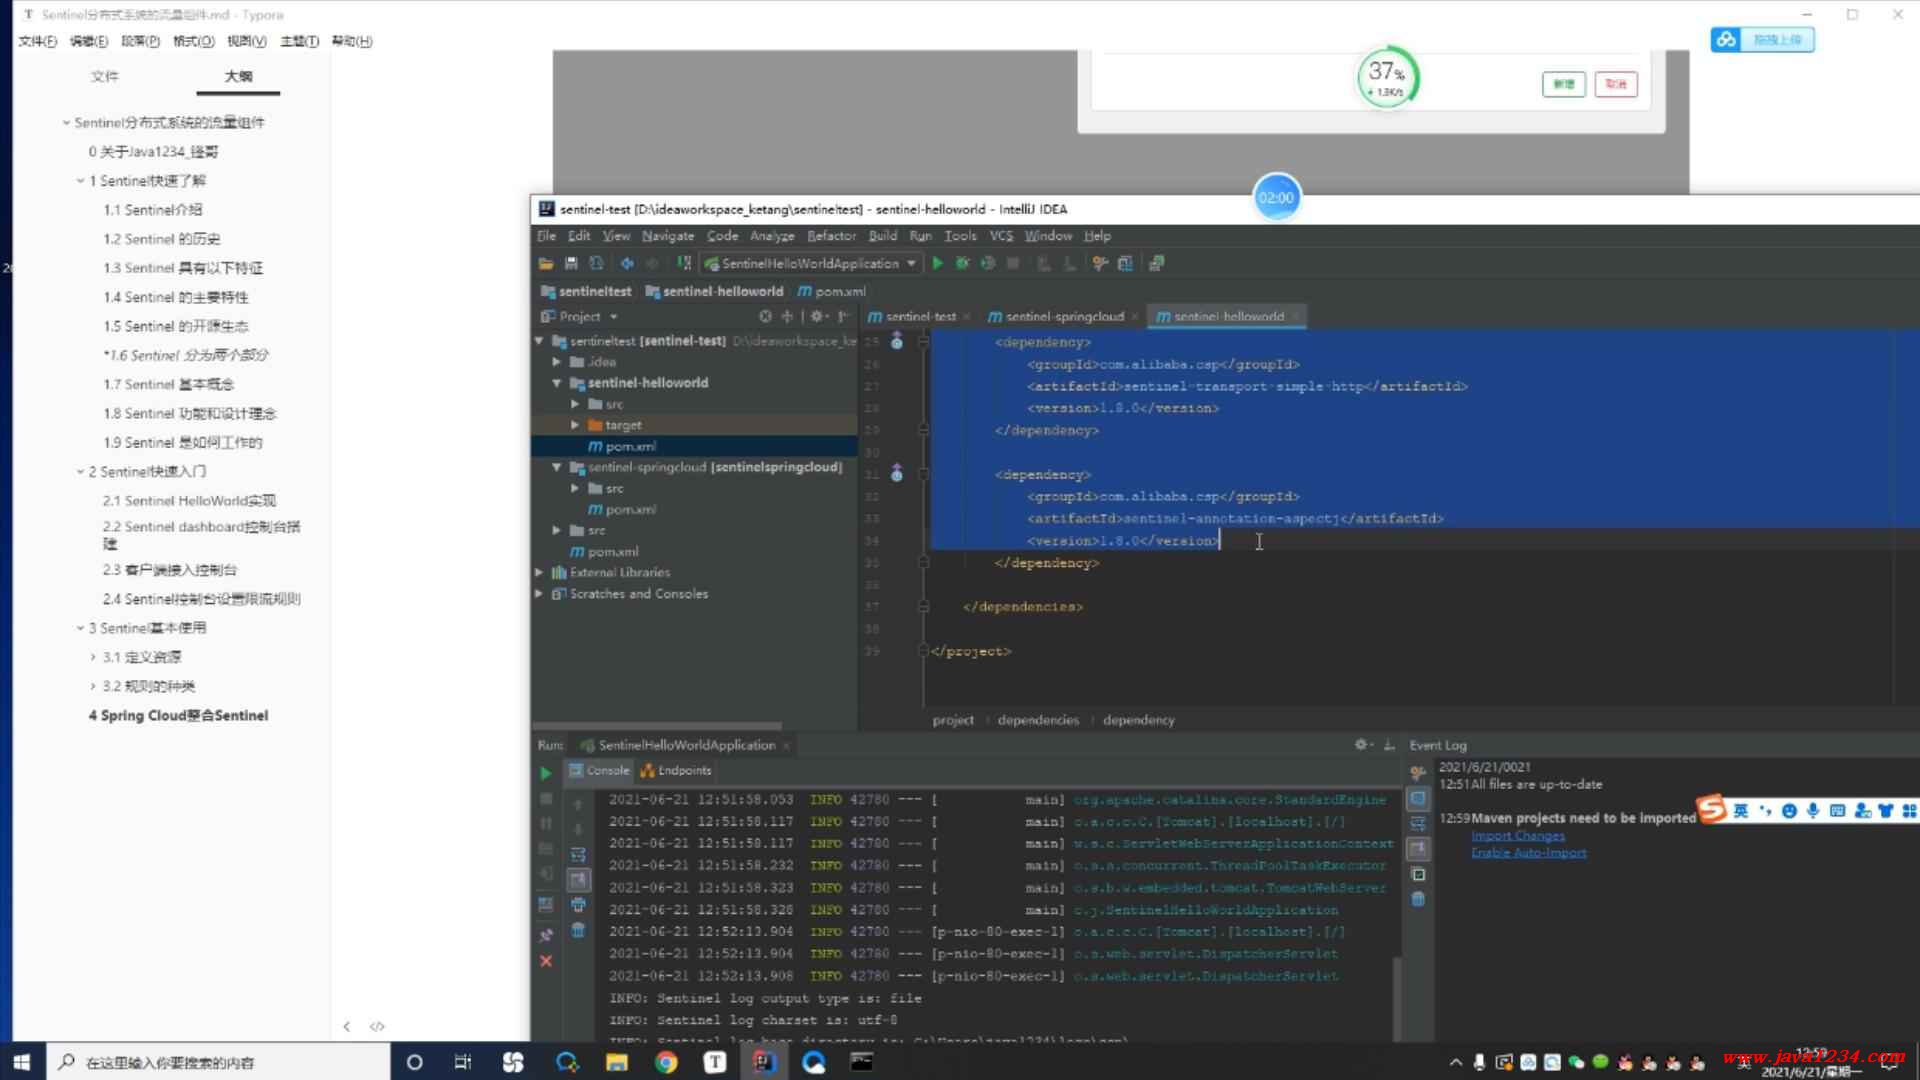The image size is (1920, 1080).
Task: Expand Scratches and Consoles node
Action: [x=540, y=594]
